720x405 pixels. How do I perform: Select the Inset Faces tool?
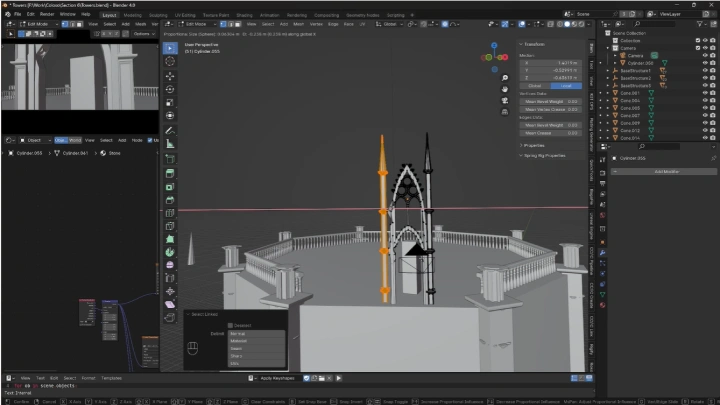(x=170, y=187)
